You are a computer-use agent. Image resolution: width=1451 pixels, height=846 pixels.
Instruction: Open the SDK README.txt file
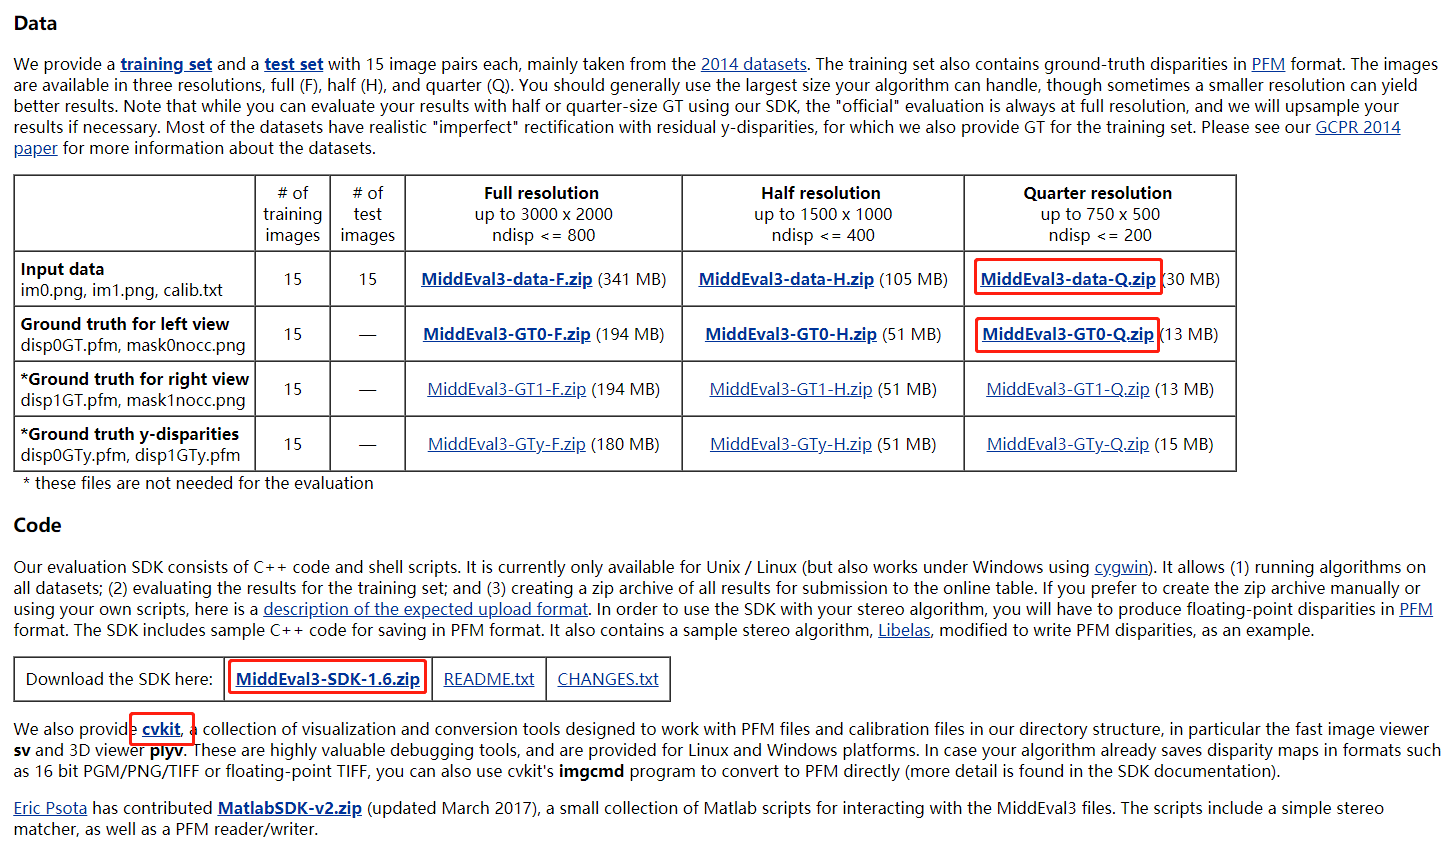(488, 678)
